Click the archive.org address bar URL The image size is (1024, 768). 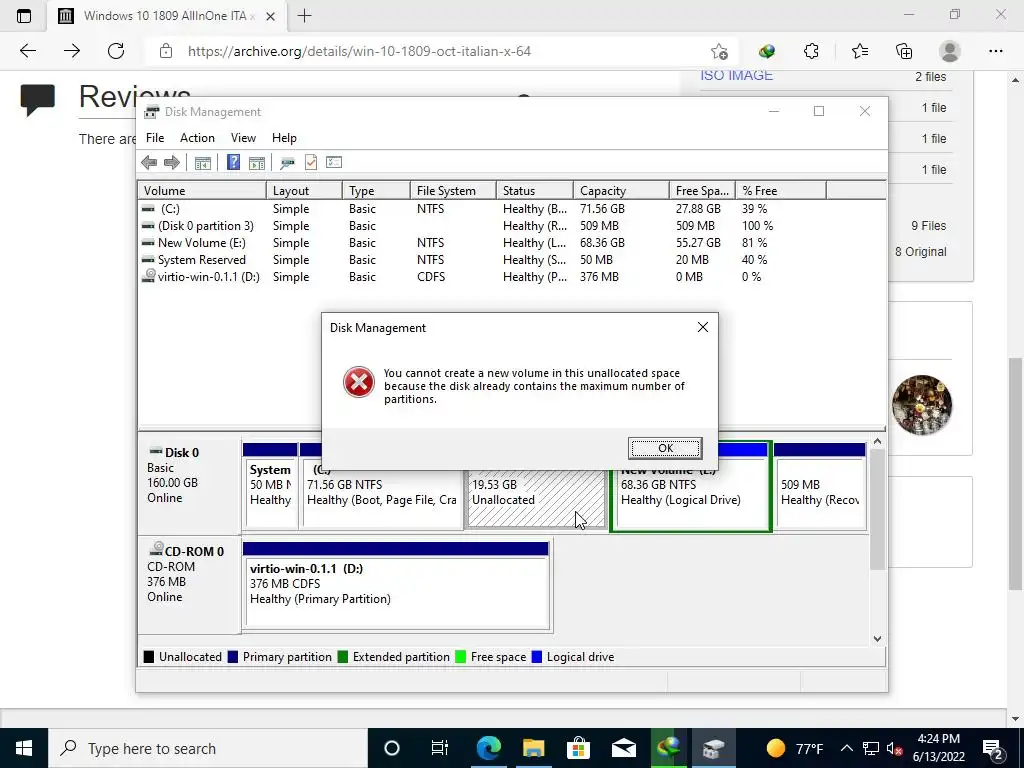359,51
